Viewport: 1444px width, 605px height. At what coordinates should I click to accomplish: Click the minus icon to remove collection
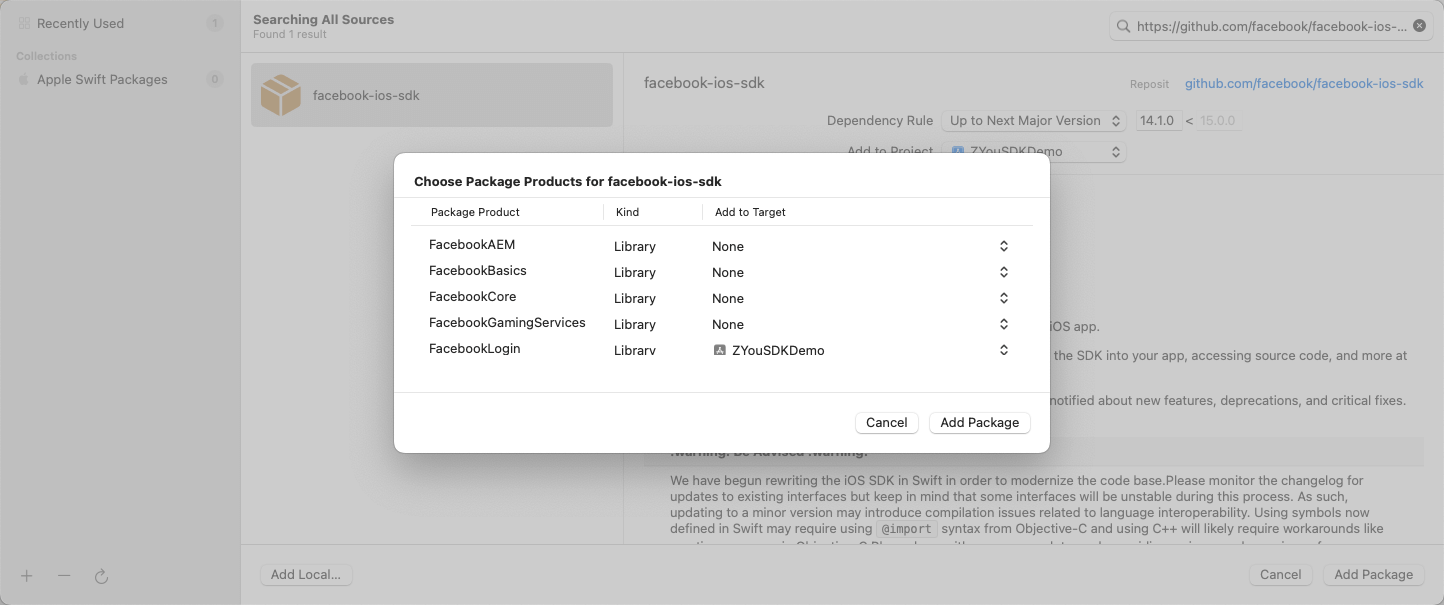(x=64, y=576)
